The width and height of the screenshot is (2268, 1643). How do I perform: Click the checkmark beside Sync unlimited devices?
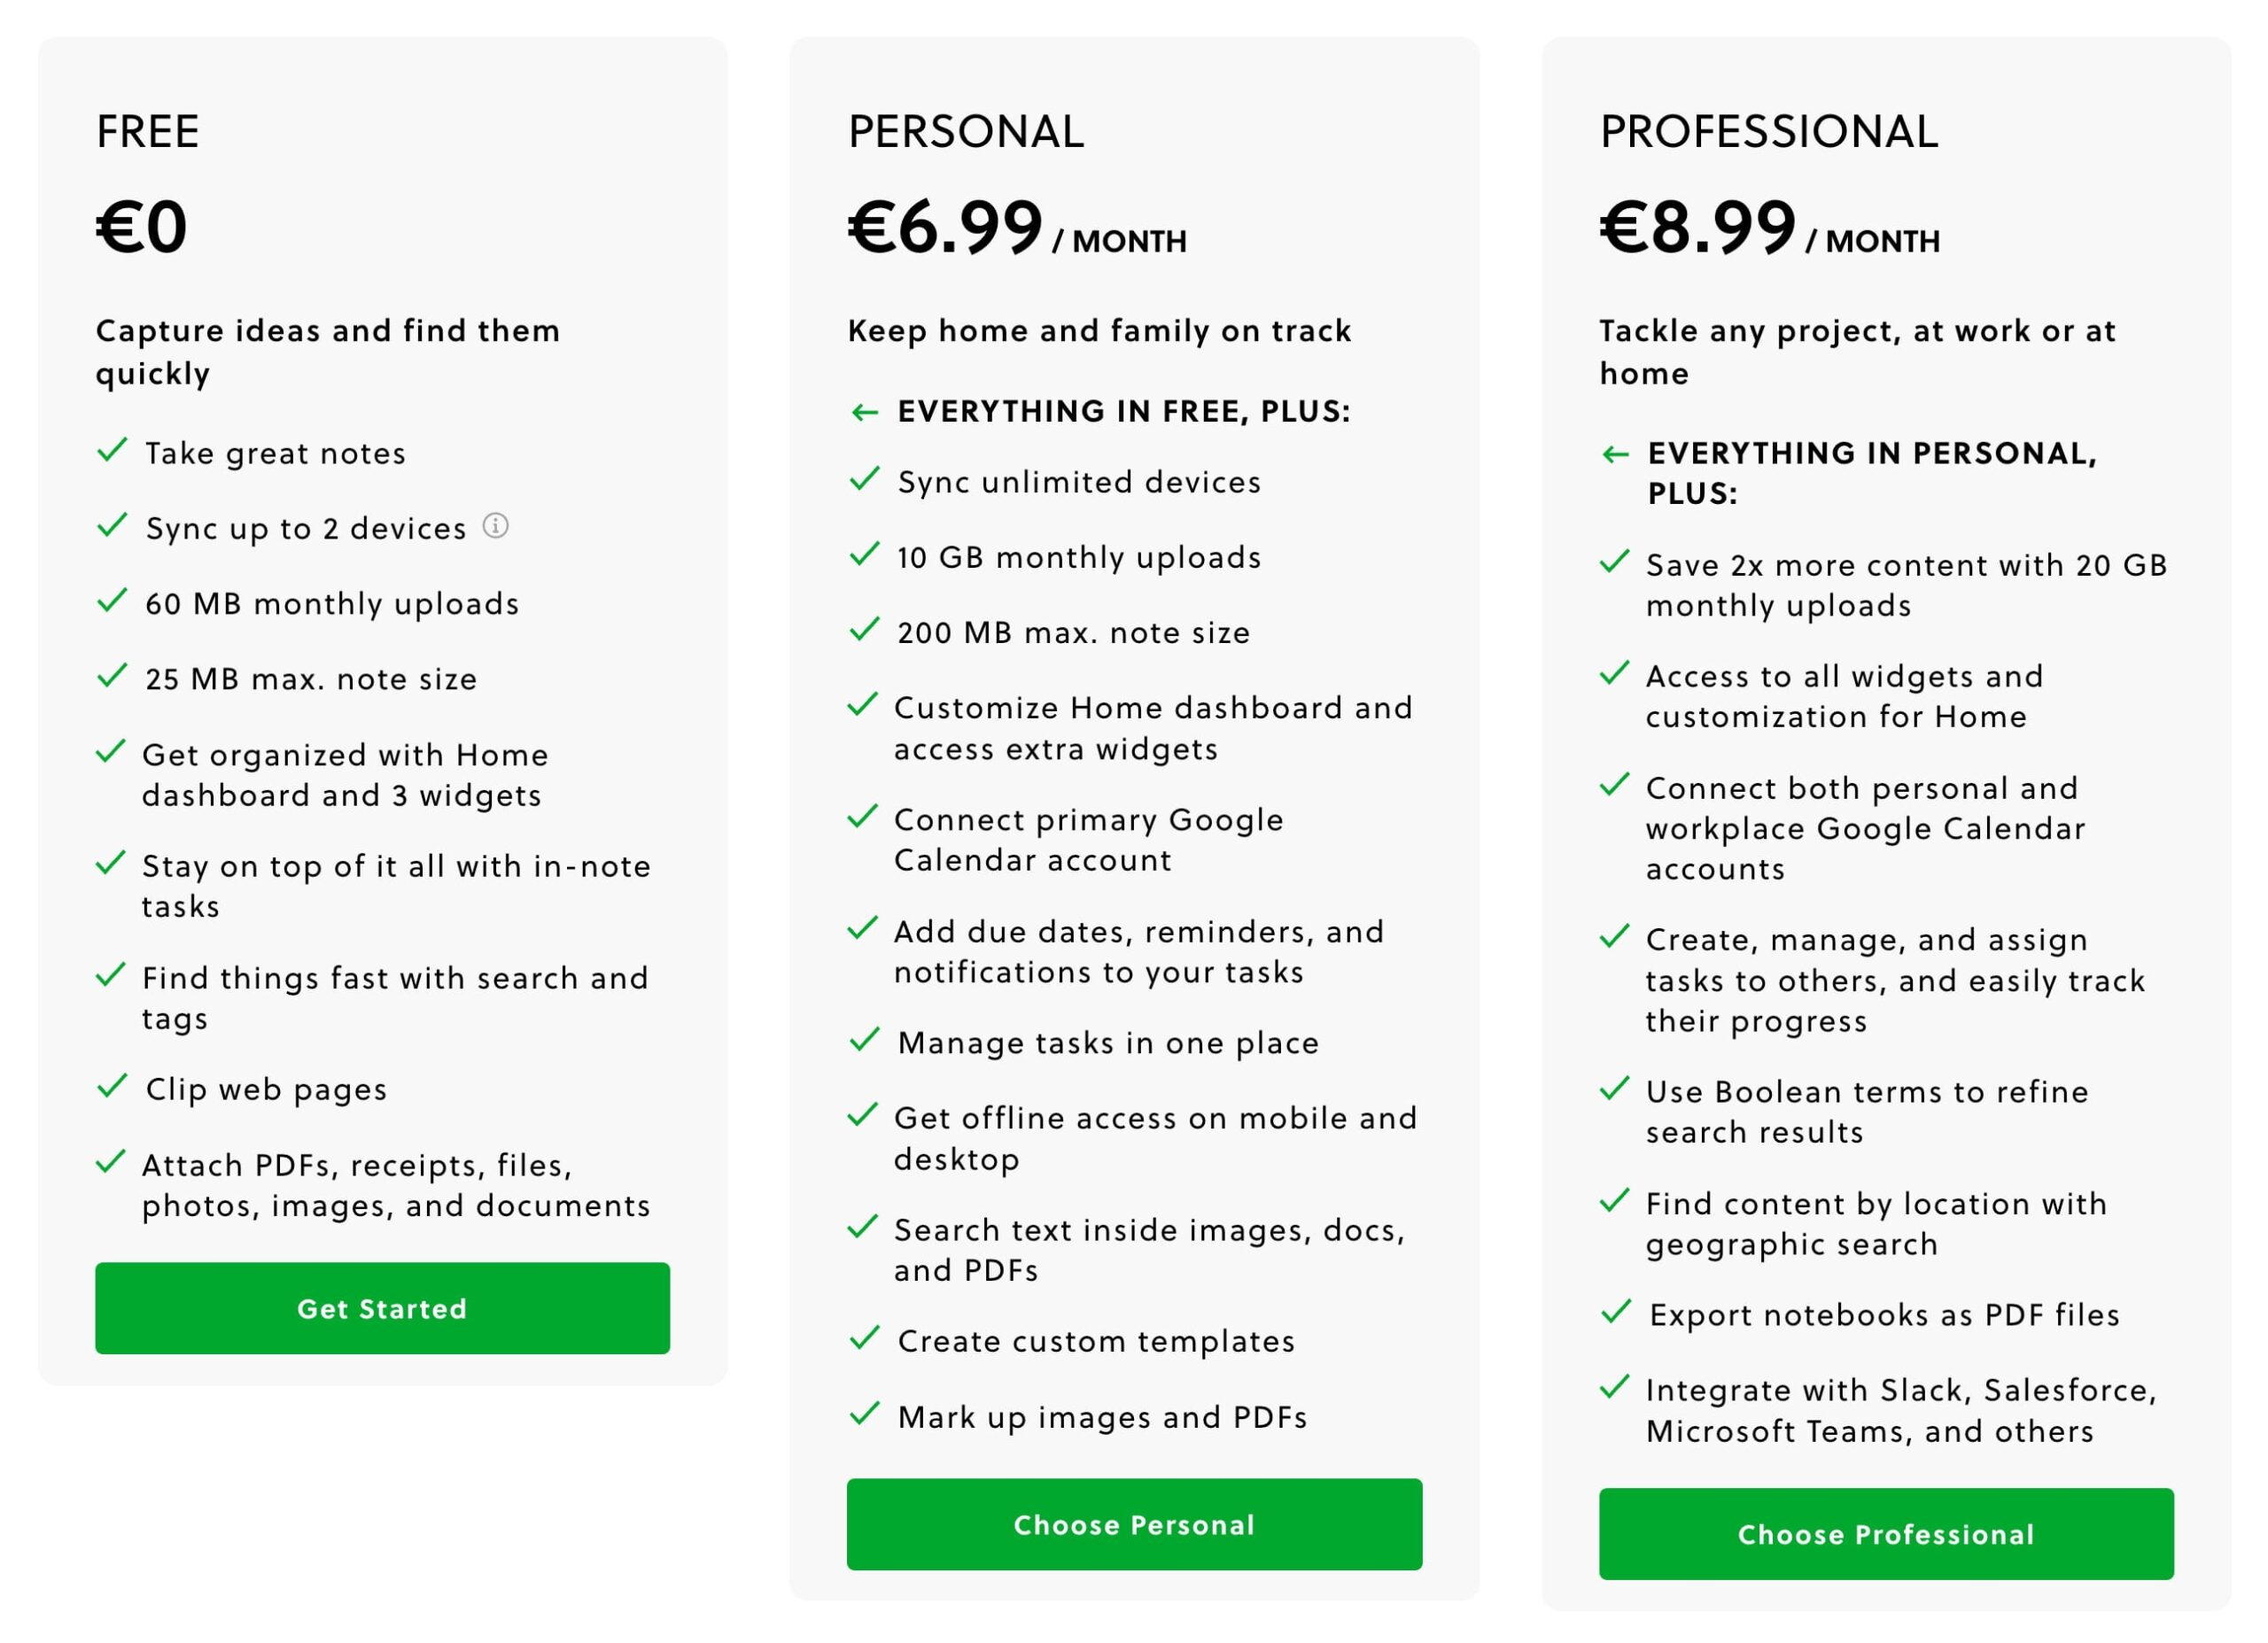[863, 478]
